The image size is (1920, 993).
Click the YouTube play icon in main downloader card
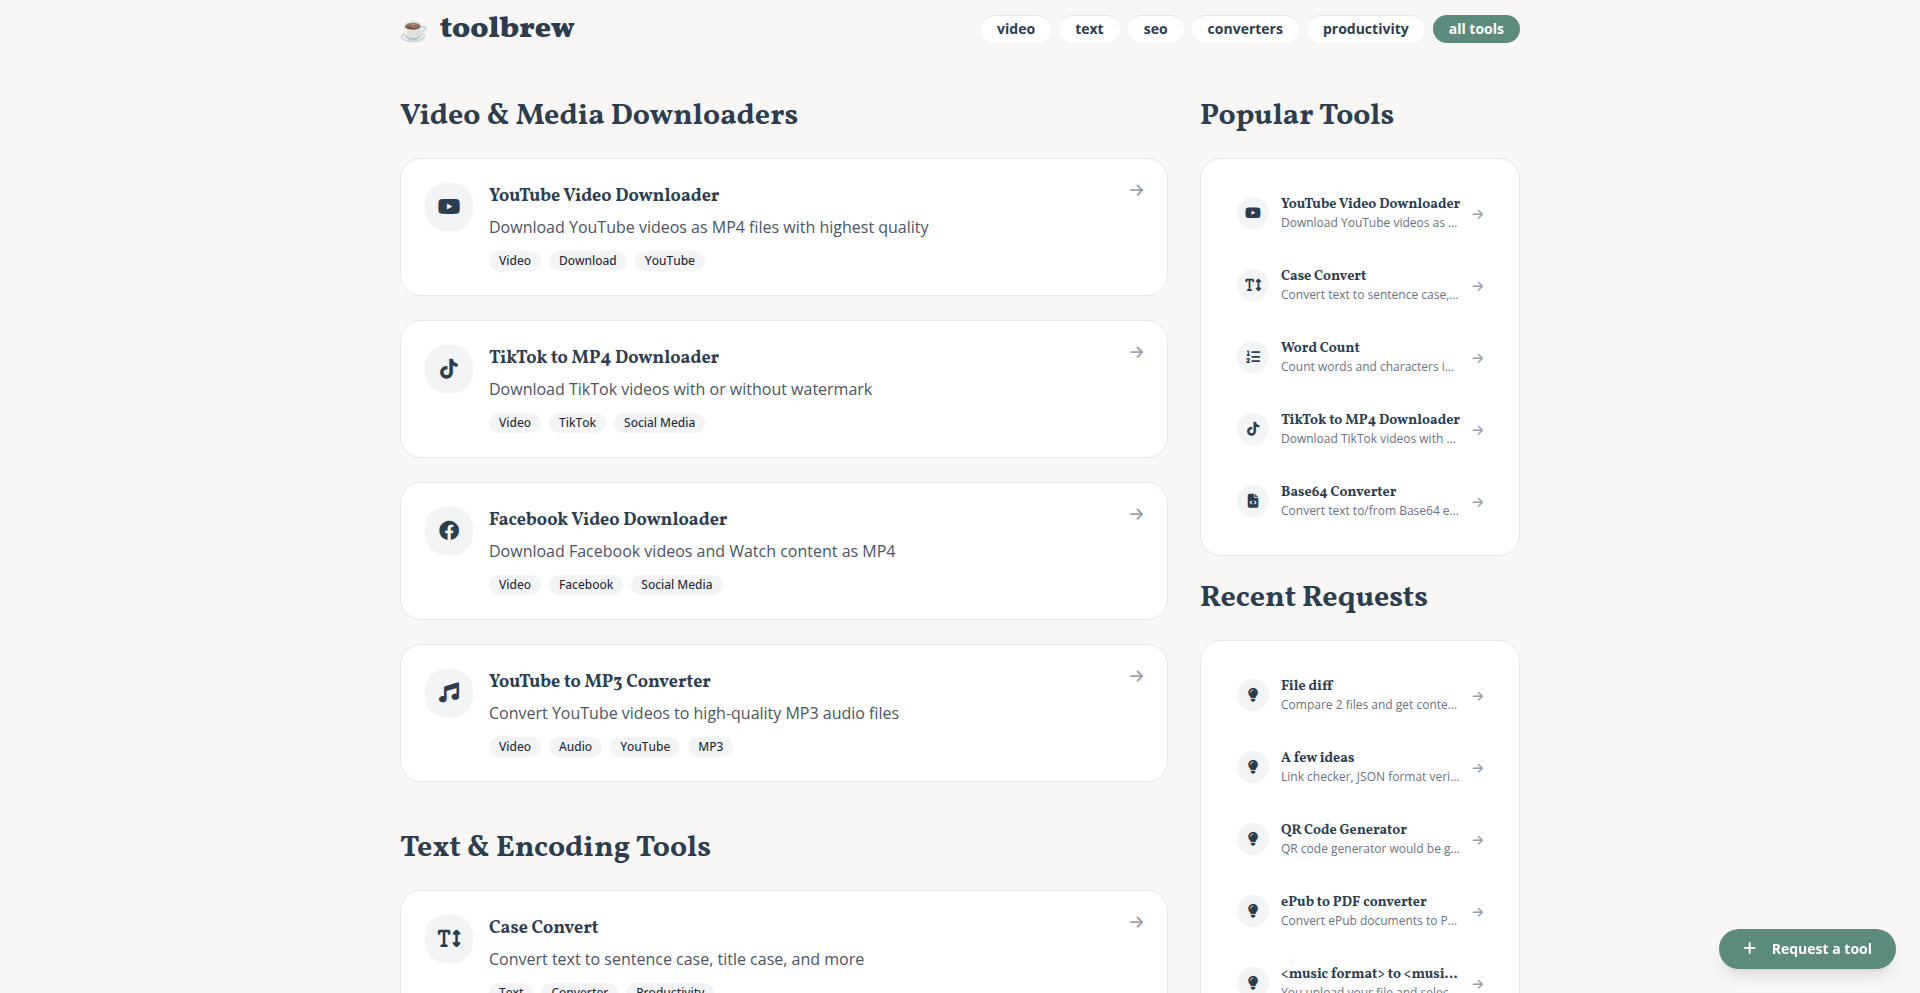[449, 207]
